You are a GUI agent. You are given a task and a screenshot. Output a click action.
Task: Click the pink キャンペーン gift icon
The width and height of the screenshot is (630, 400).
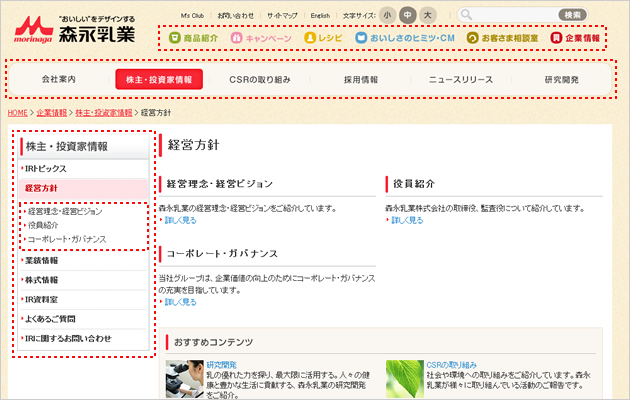coord(236,38)
